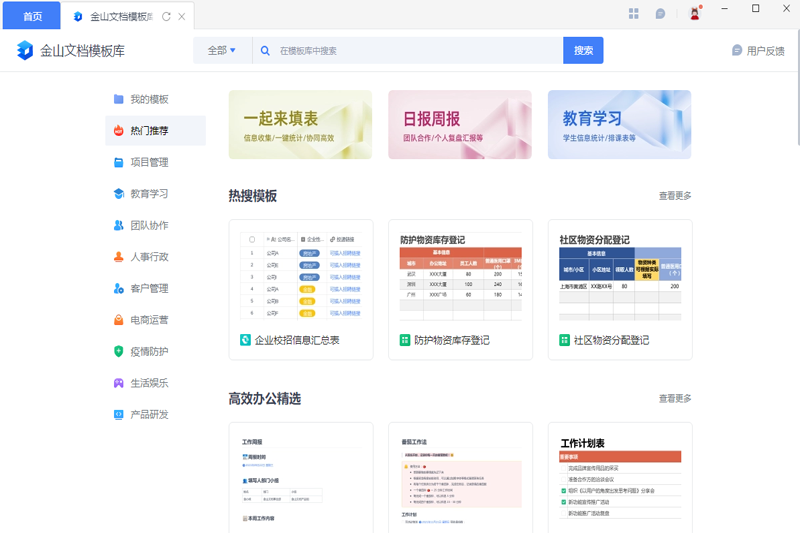
Task: Select the 项目管理 sidebar icon
Action: [x=119, y=162]
